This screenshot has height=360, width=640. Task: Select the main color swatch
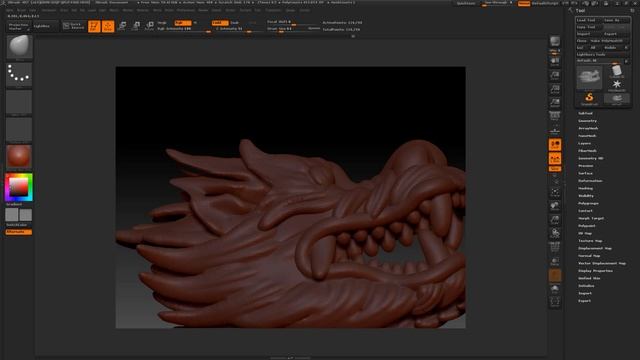[x=11, y=215]
